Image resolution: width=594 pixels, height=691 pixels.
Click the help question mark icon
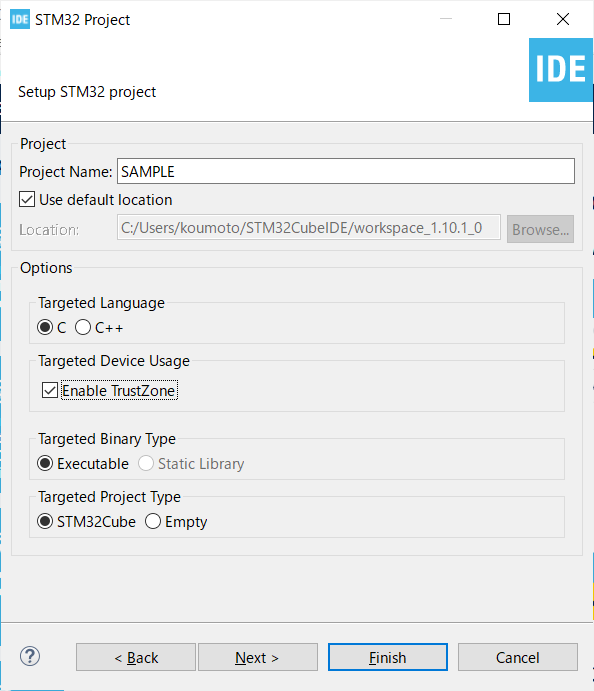pos(30,657)
